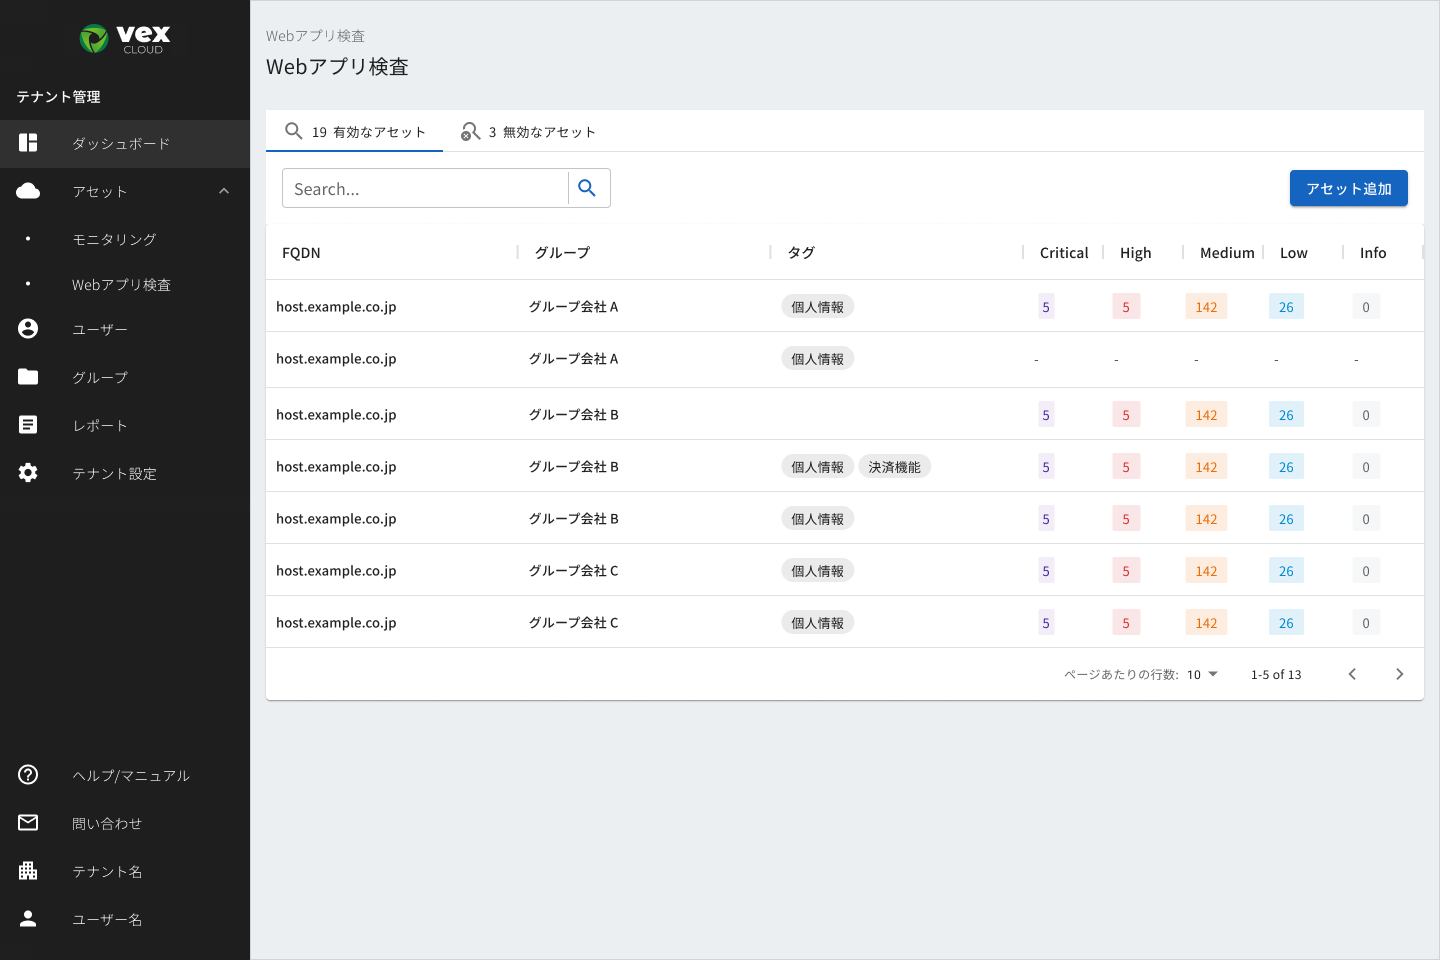
Task: Click the cloud asset icon
Action: tap(28, 191)
